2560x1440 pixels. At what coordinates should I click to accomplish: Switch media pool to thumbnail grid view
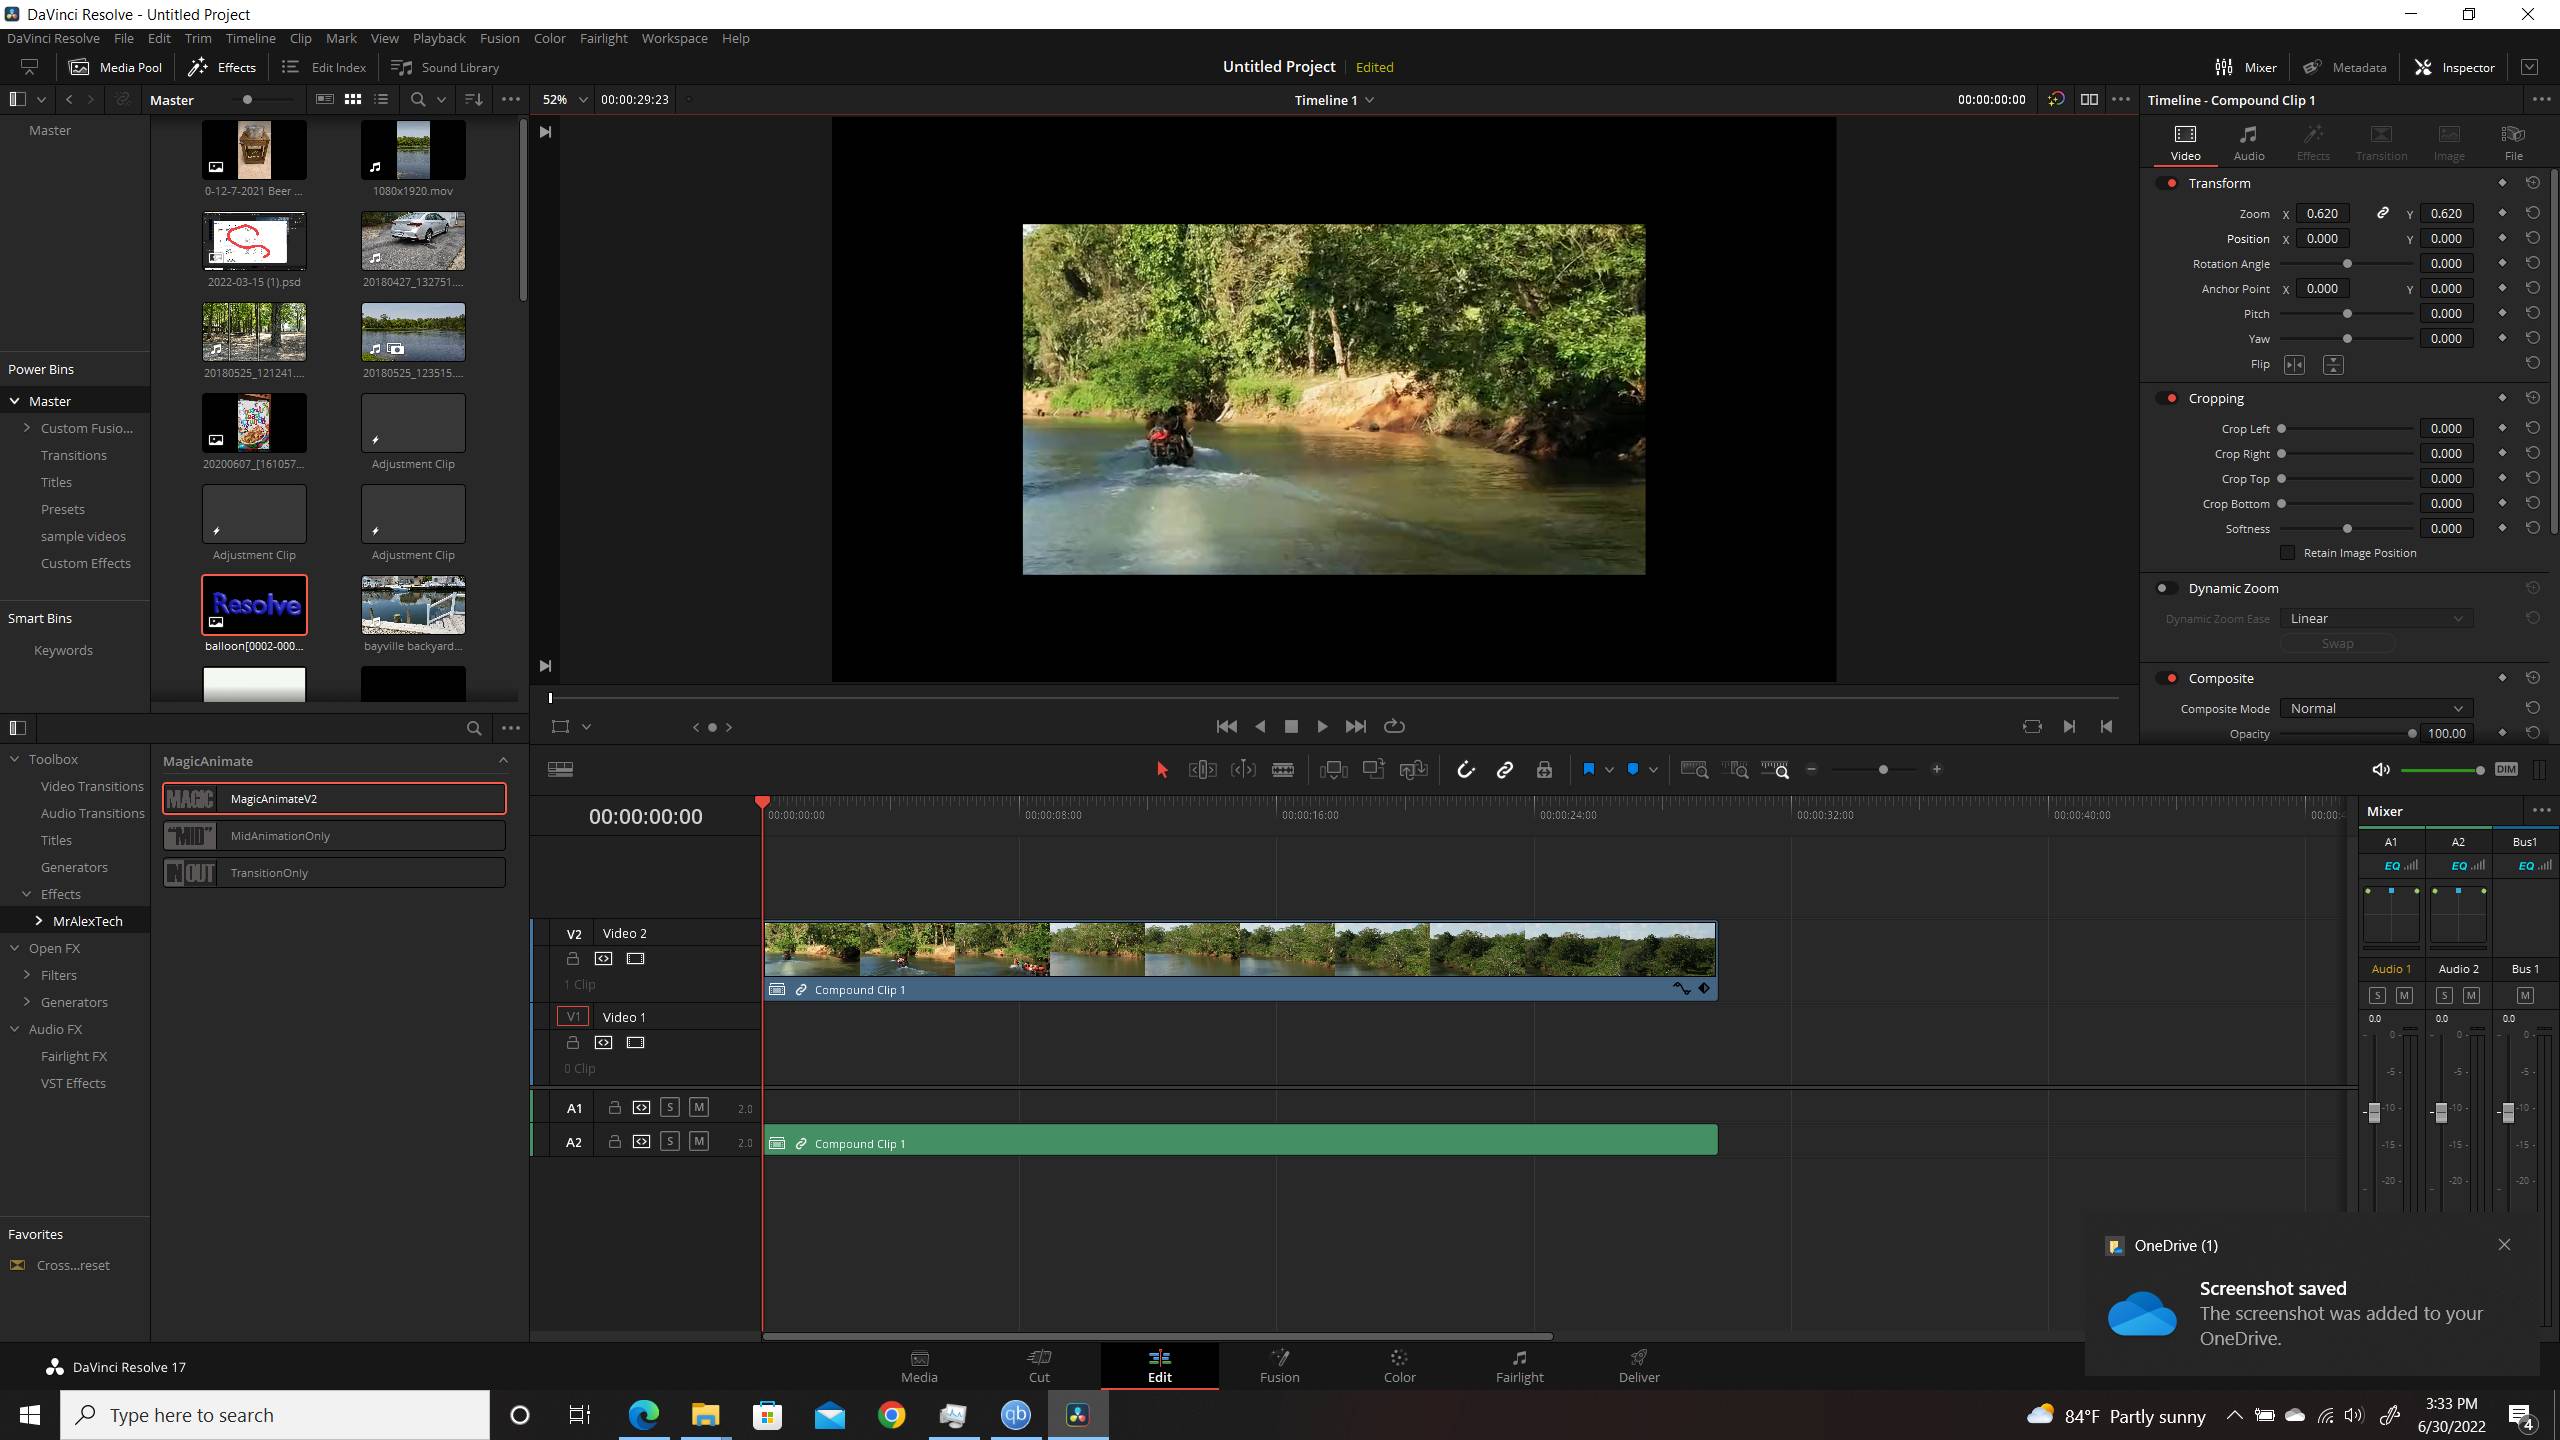coord(353,99)
